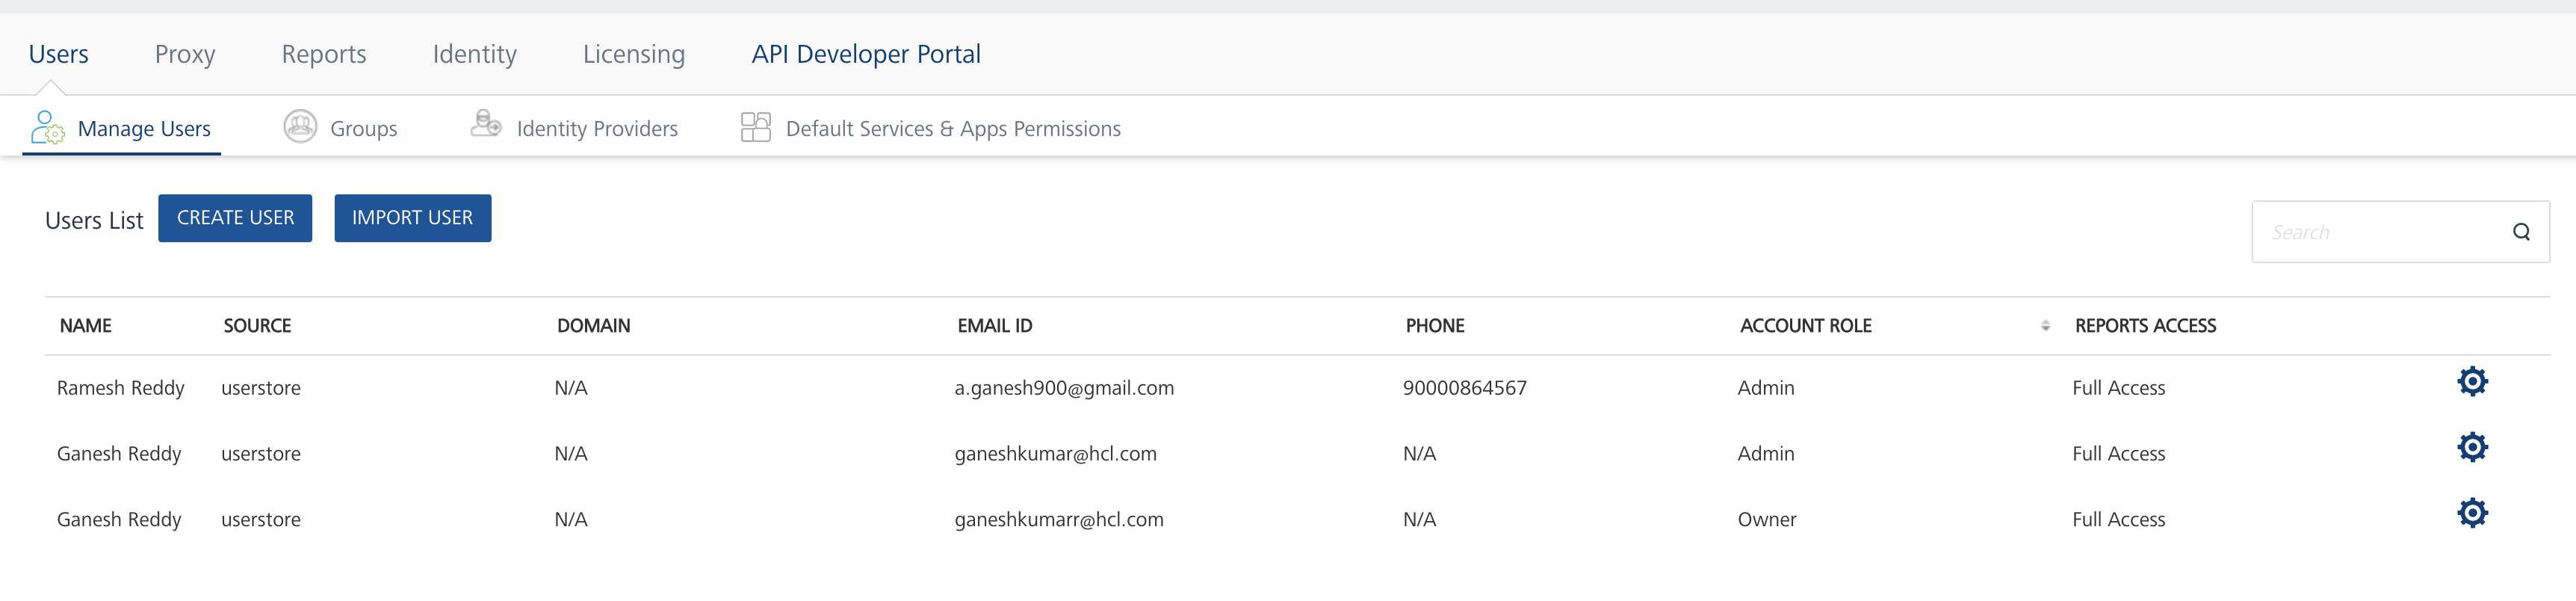2576x601 pixels.
Task: Select the Licensing tab
Action: click(x=634, y=54)
